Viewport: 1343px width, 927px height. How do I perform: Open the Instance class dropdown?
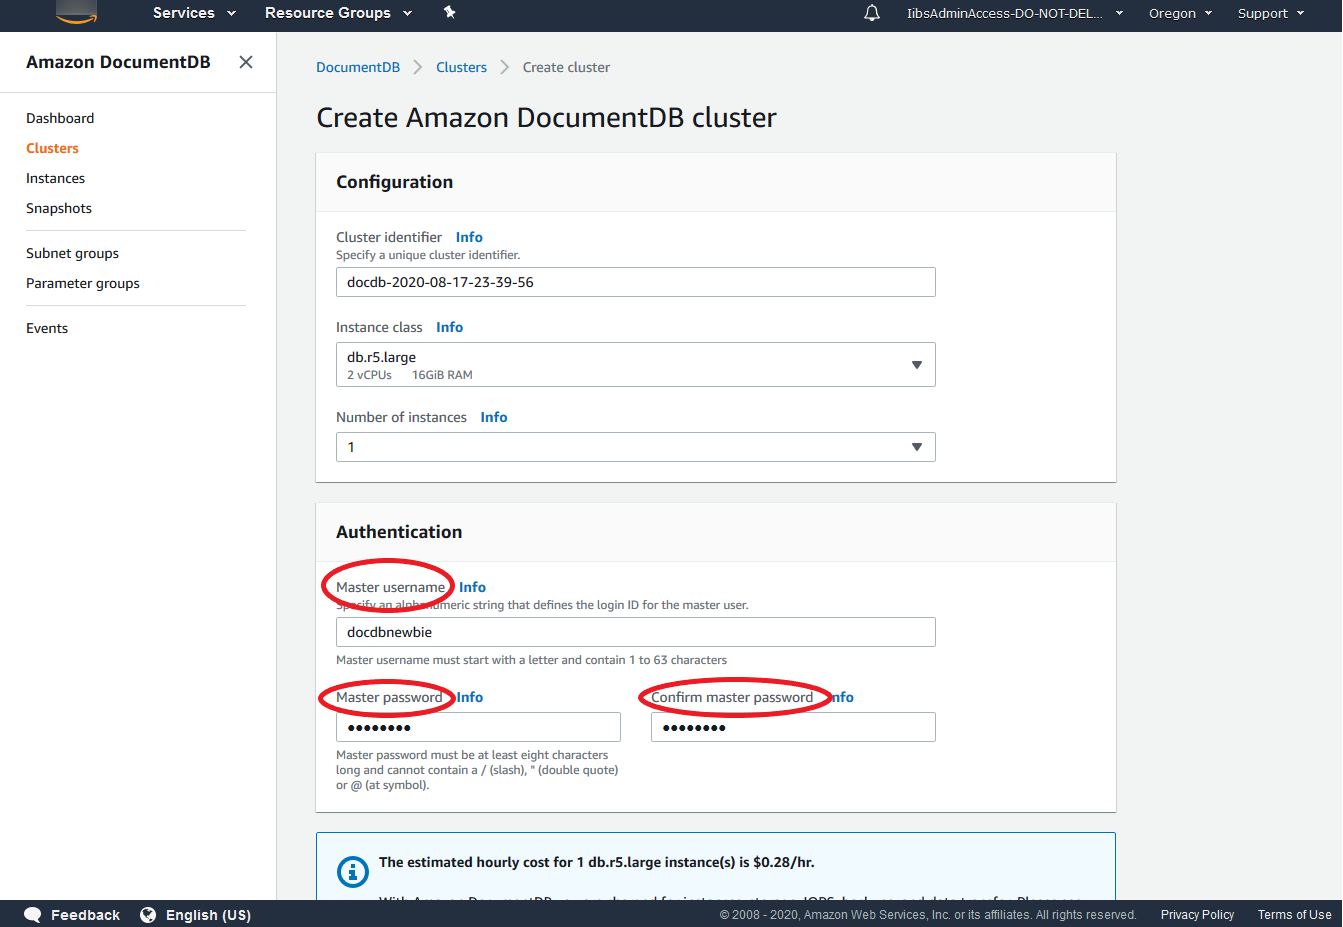635,365
